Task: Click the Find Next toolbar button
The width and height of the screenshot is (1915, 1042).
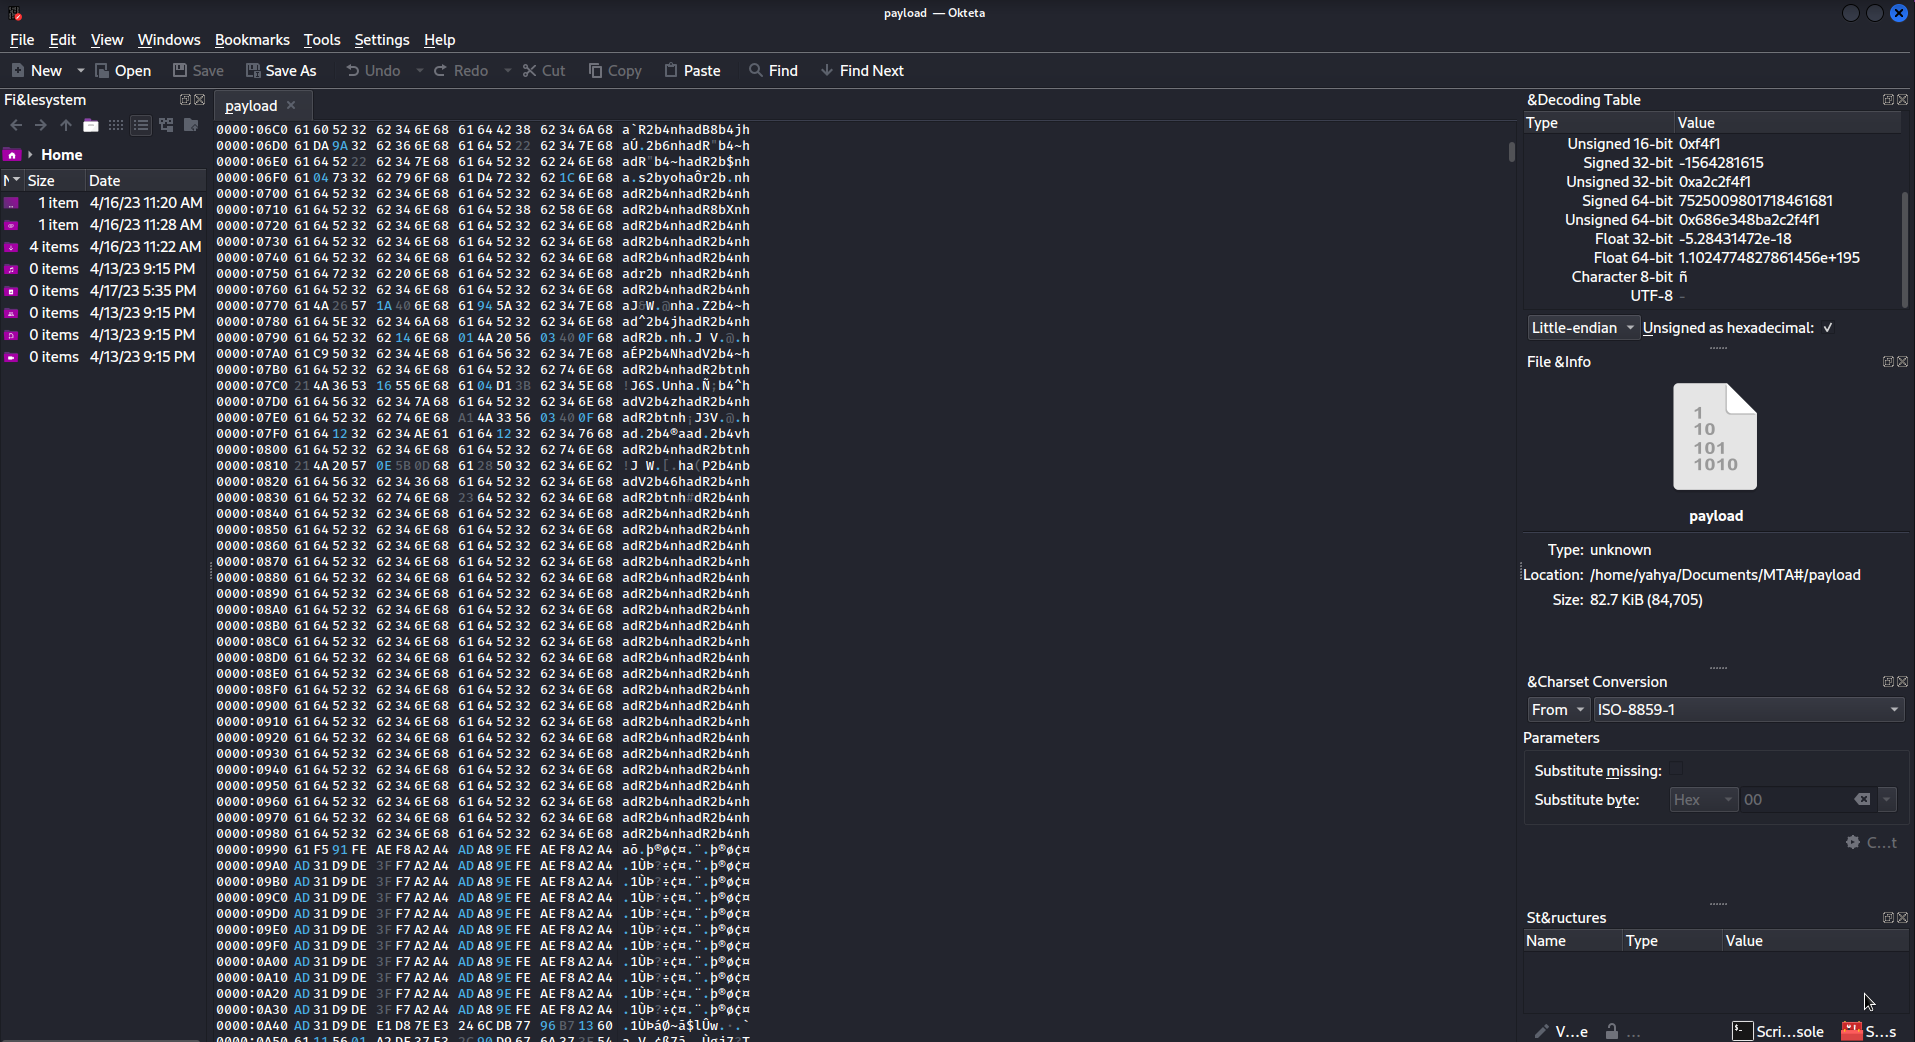Action: [x=862, y=71]
